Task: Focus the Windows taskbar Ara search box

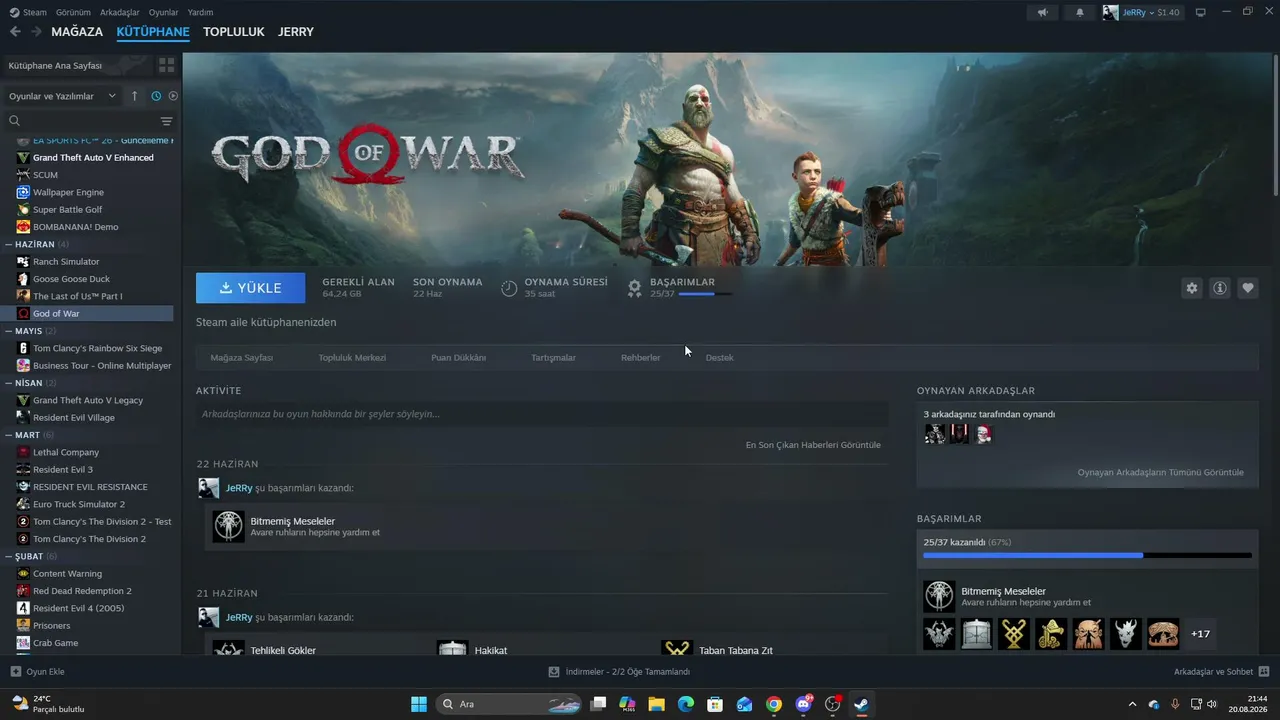Action: 511,704
